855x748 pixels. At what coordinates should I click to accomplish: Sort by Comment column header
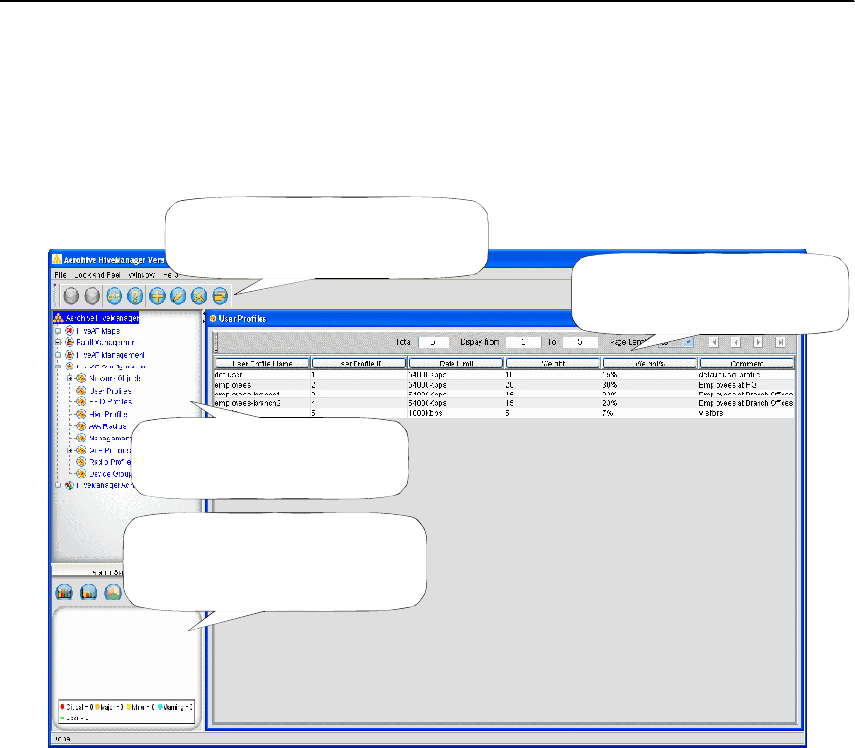pos(747,363)
